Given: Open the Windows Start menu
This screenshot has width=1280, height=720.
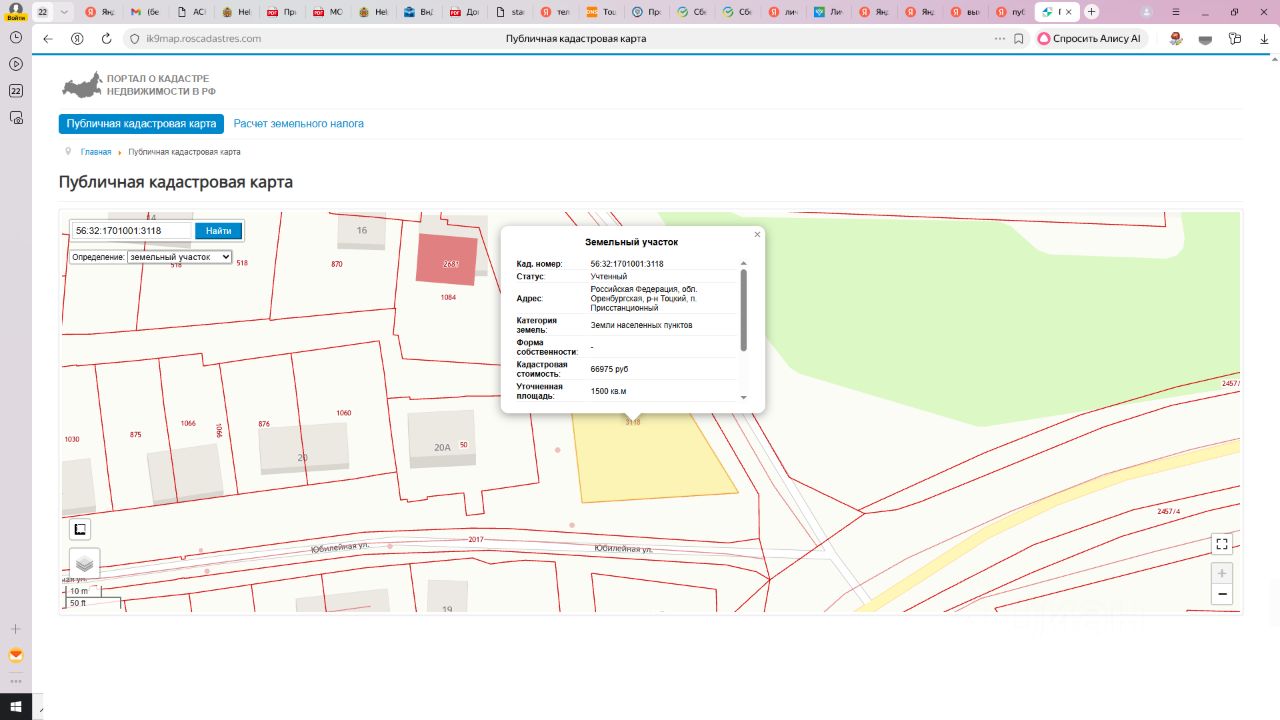Looking at the screenshot, I should click(16, 706).
